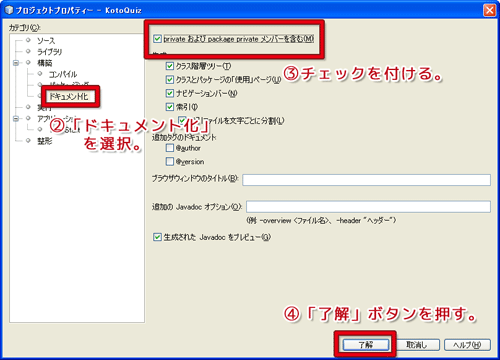Enable the @author tag checkbox

point(170,148)
